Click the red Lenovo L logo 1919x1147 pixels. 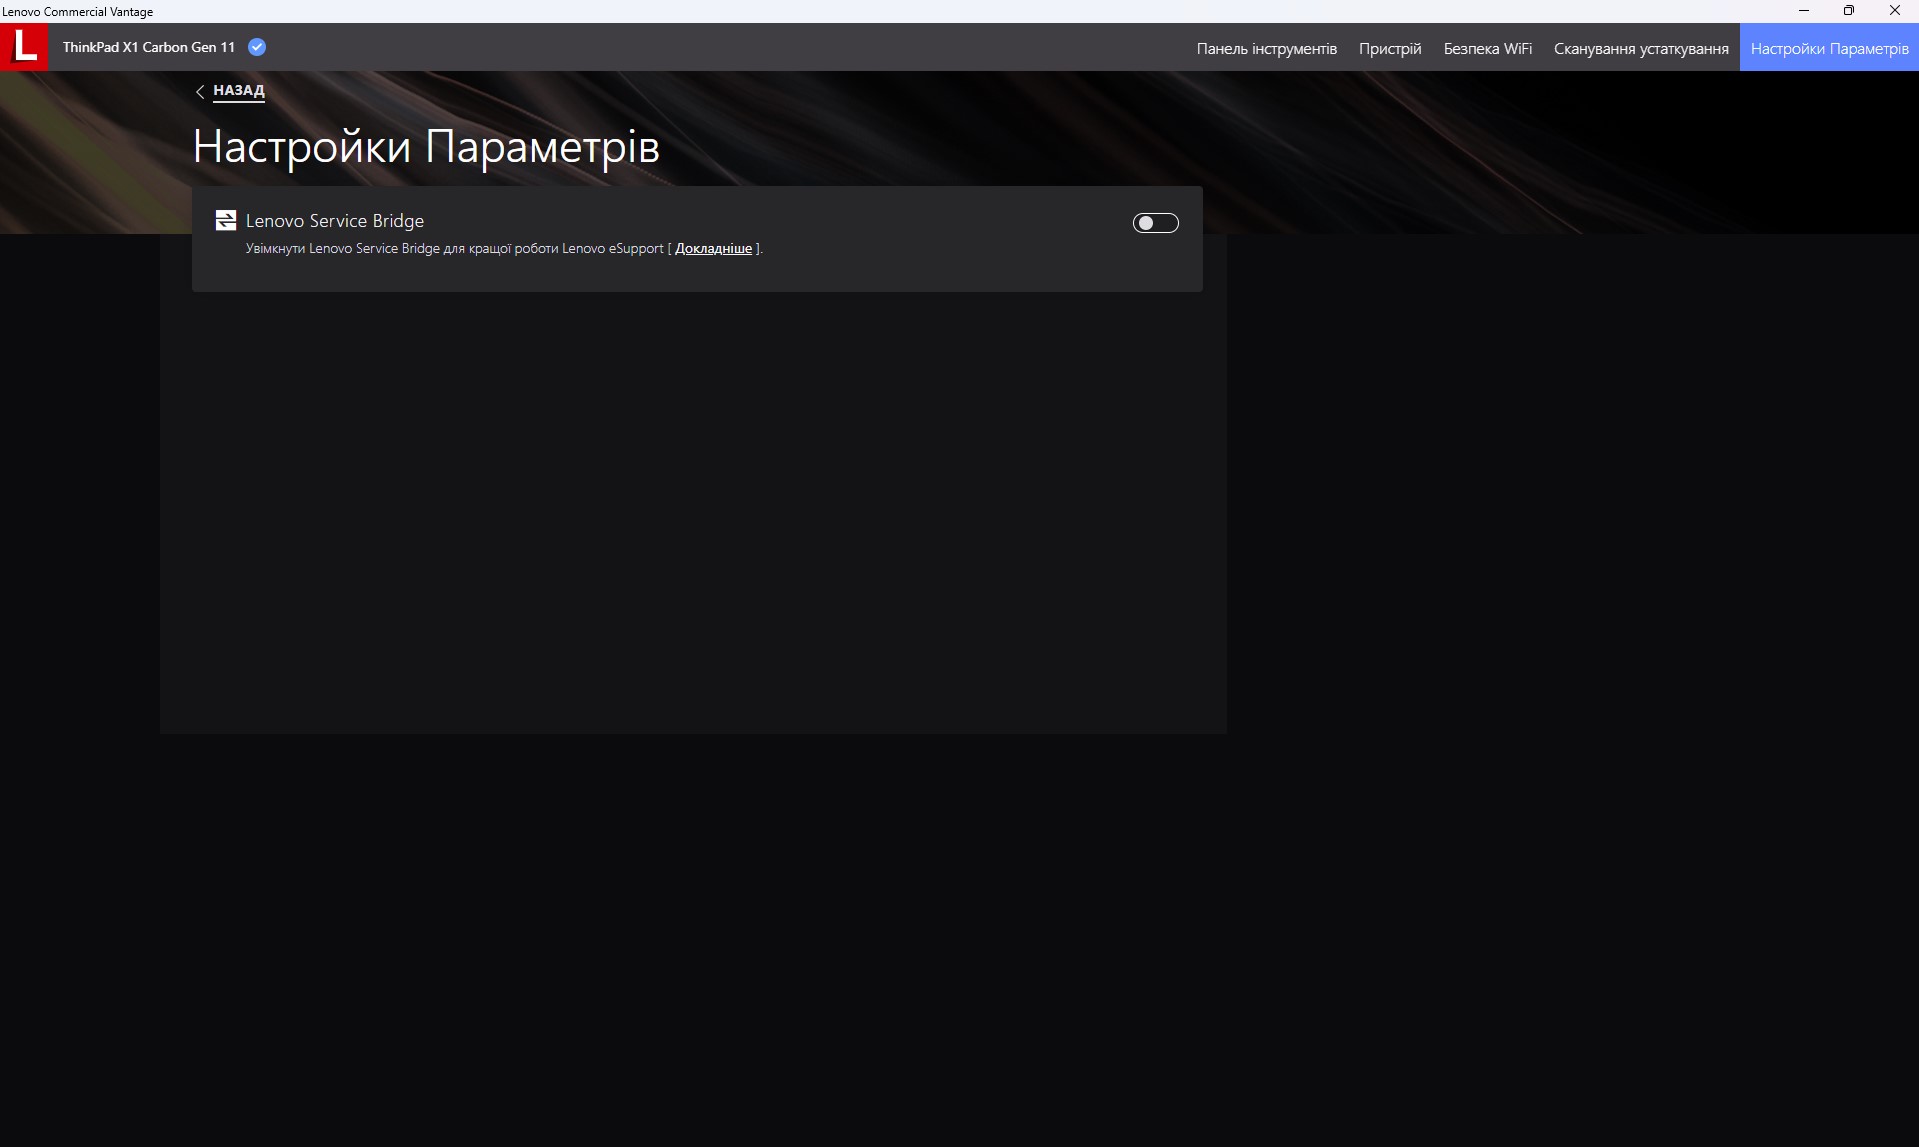(x=24, y=47)
